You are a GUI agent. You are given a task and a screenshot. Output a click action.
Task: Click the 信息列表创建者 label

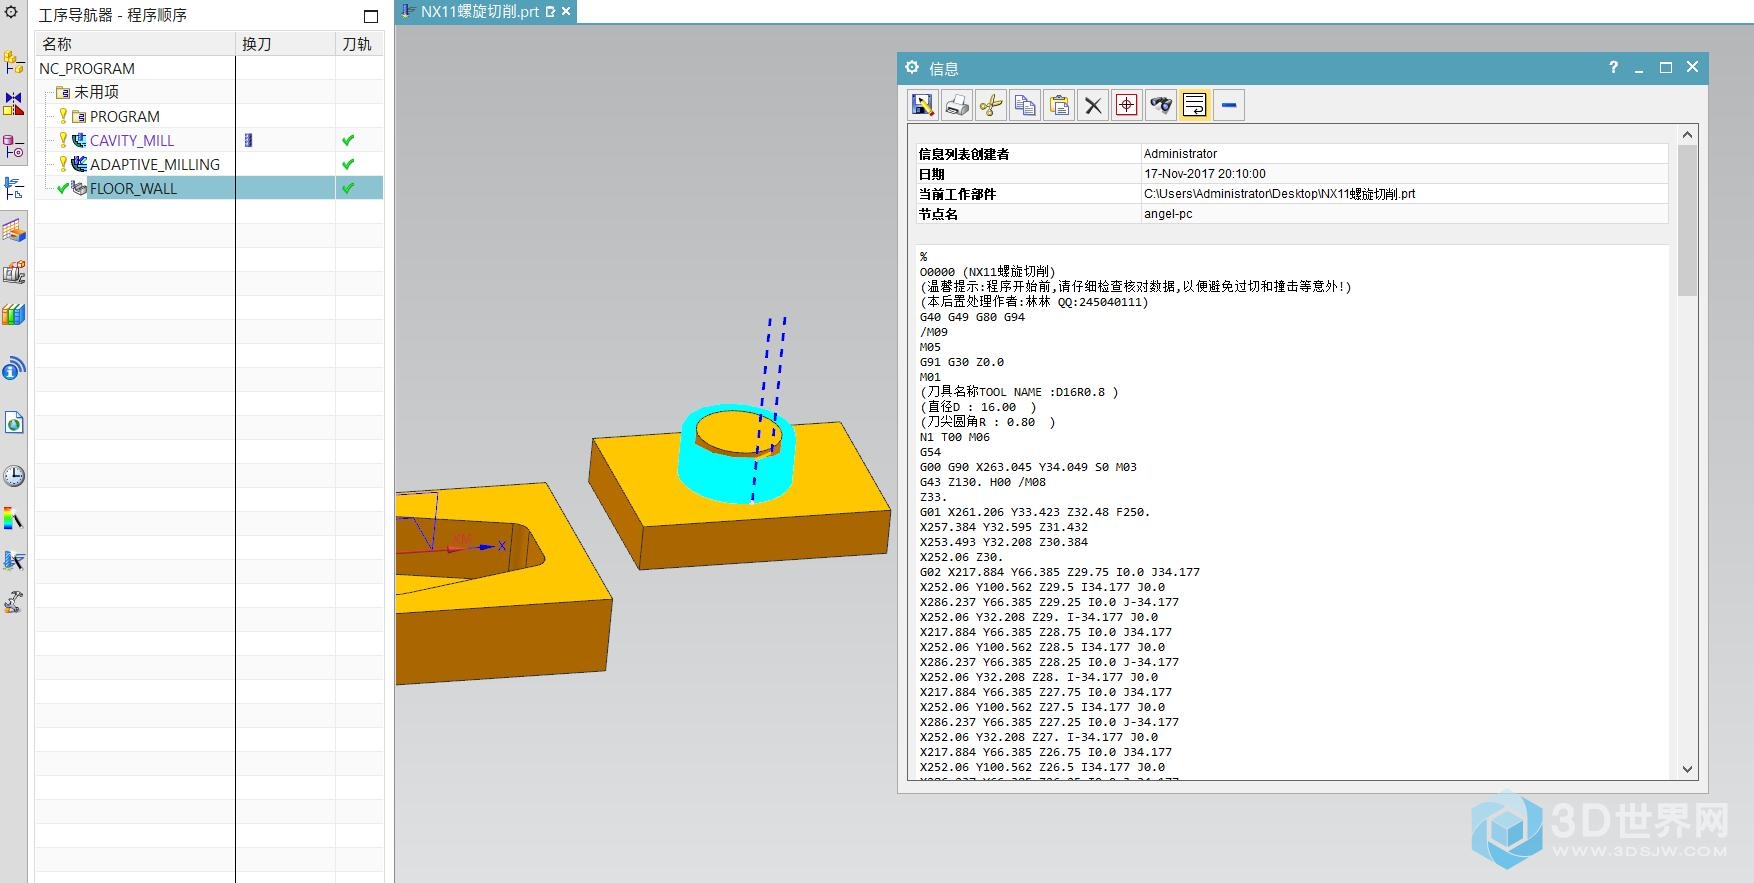point(964,154)
